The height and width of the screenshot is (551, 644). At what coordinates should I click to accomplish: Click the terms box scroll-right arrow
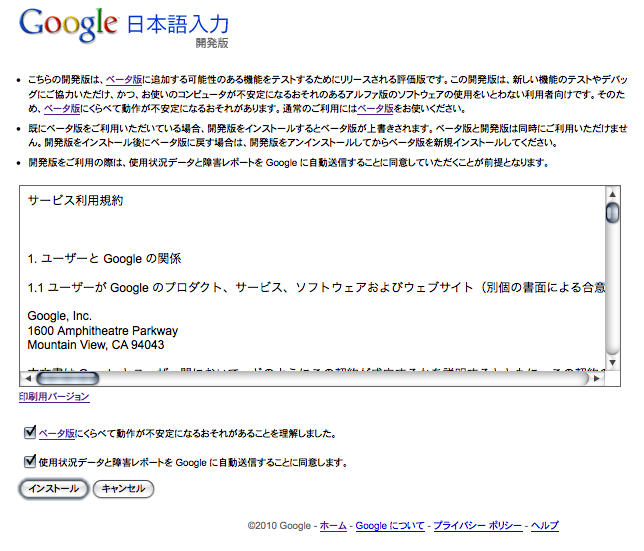point(597,378)
